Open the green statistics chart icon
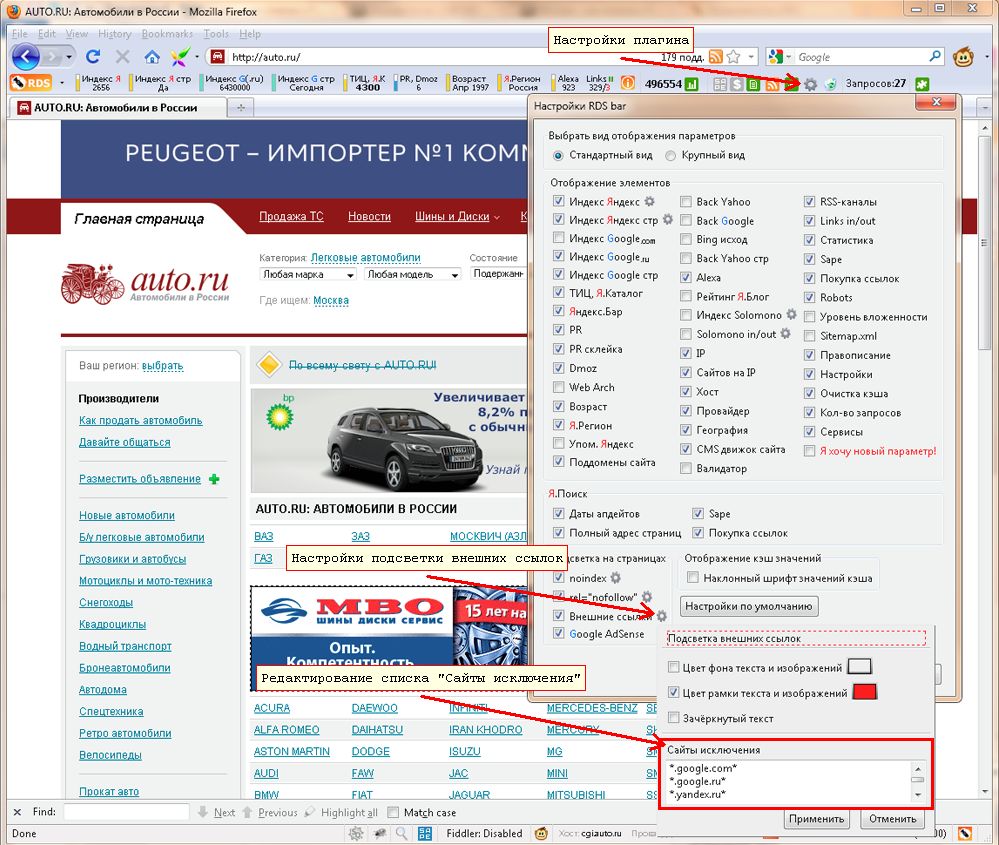 pos(691,83)
